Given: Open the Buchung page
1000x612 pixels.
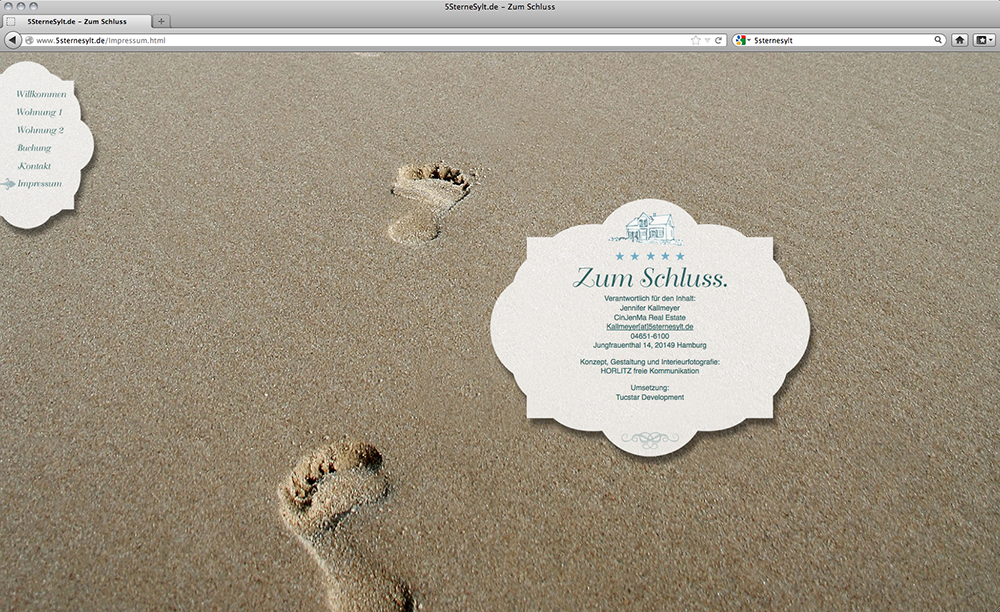Looking at the screenshot, I should [x=34, y=148].
